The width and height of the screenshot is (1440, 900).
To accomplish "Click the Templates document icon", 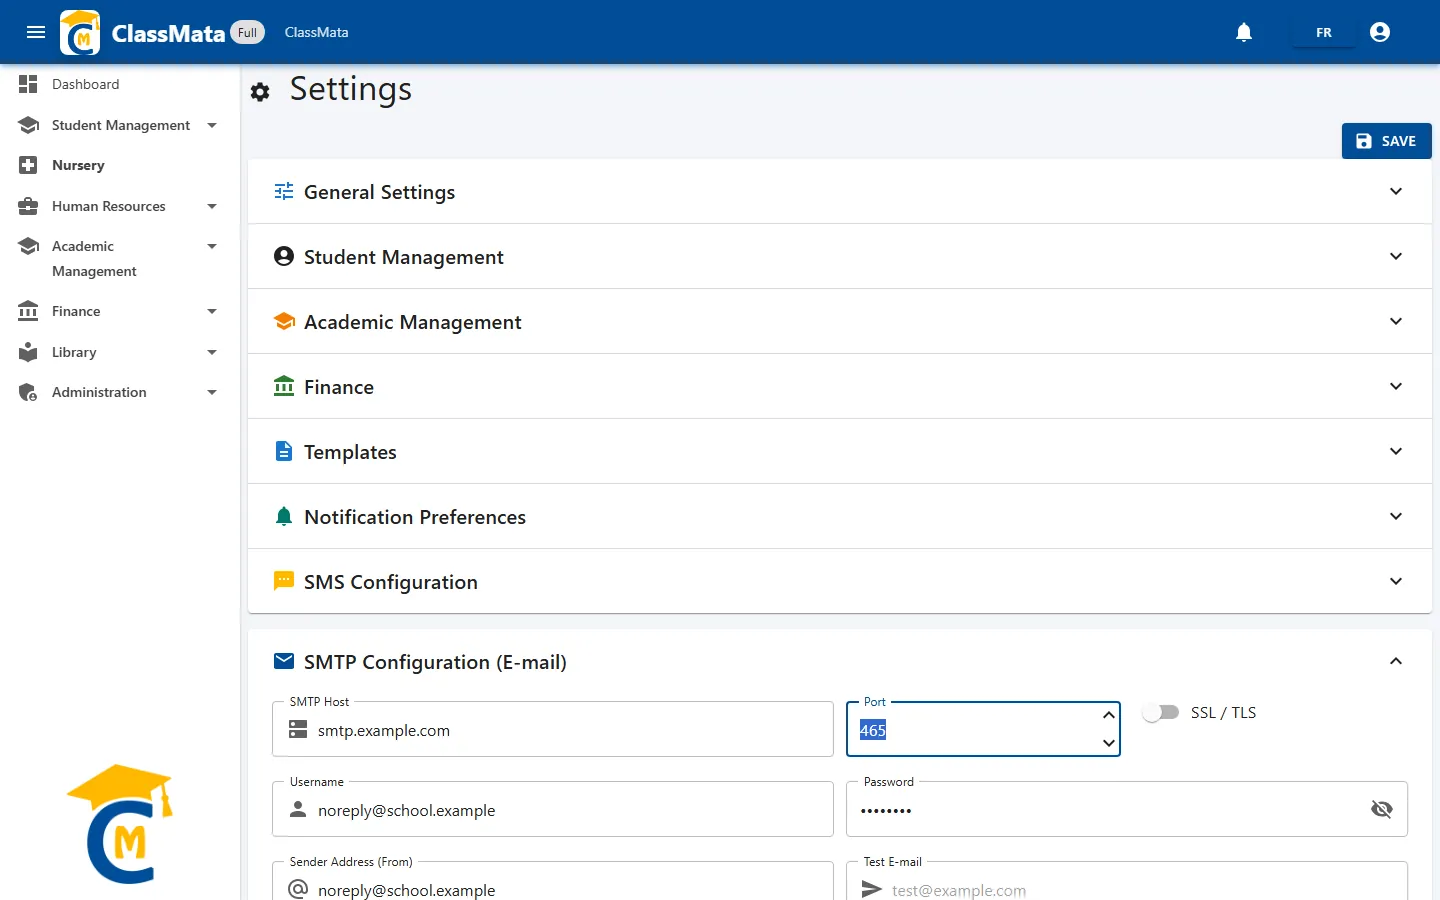I will (284, 451).
